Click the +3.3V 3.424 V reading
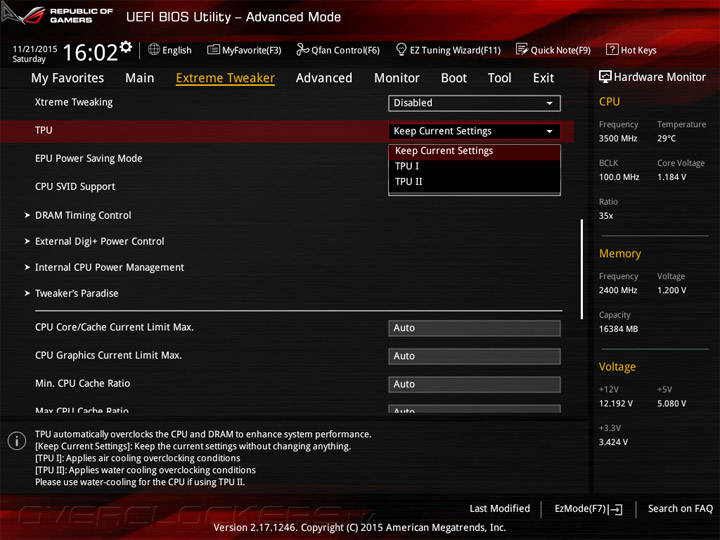 click(613, 443)
